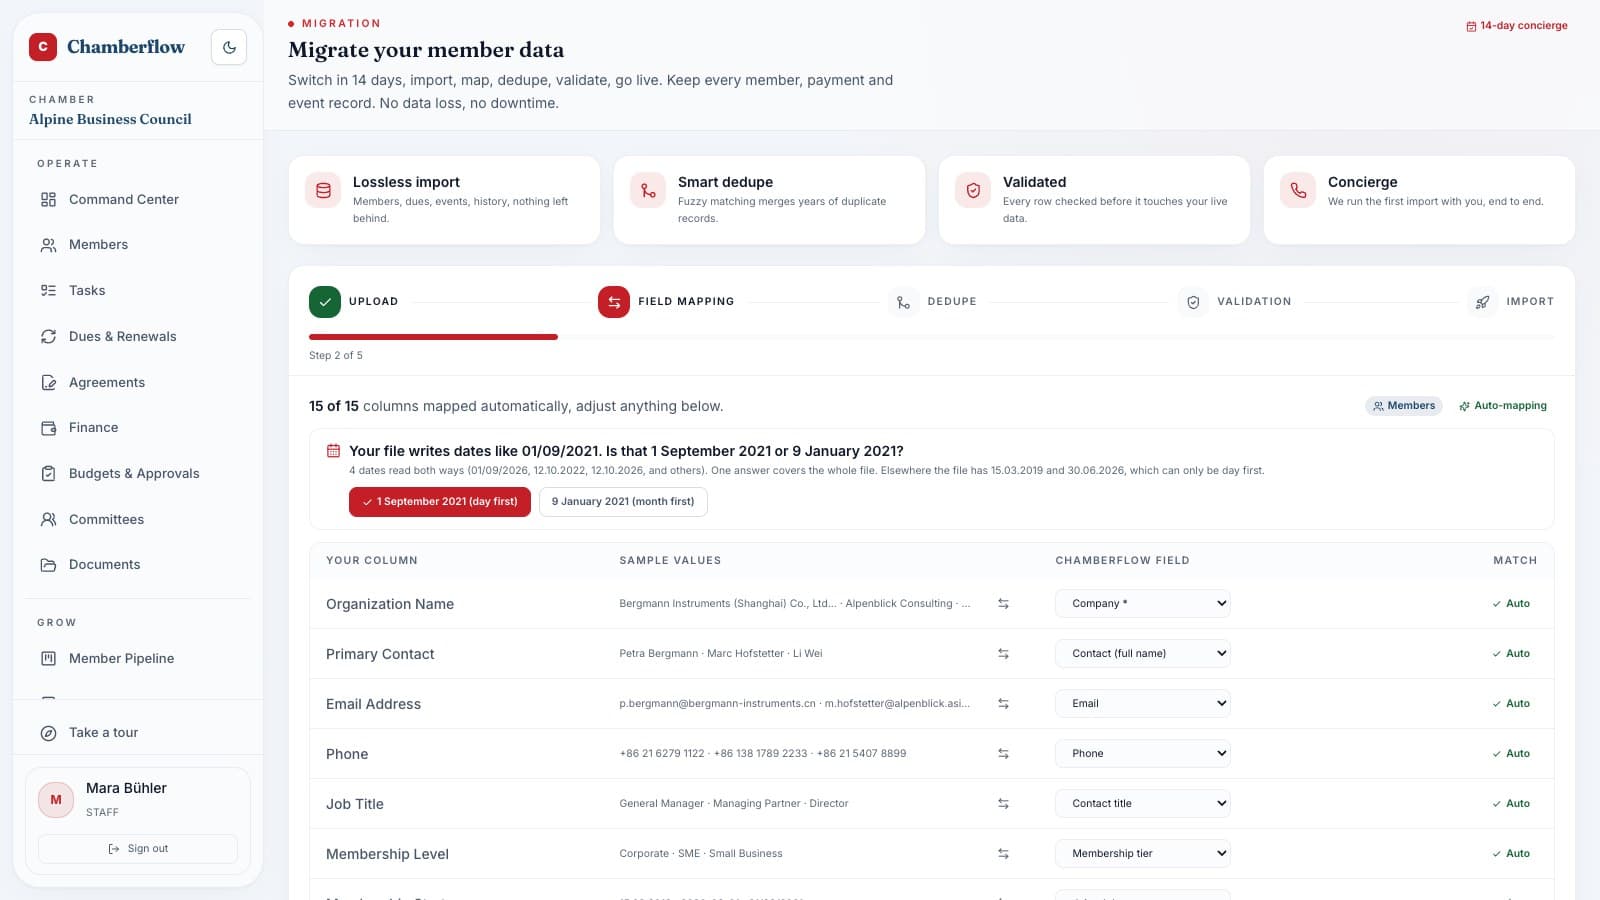Click the 14-day concierge link
1600x900 pixels.
click(1516, 26)
